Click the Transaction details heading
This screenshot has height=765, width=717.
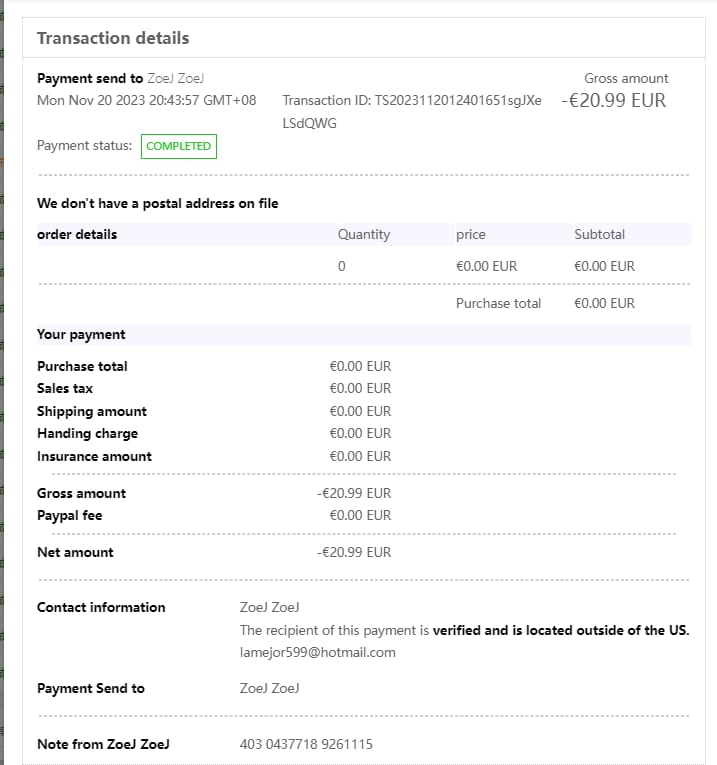(113, 38)
